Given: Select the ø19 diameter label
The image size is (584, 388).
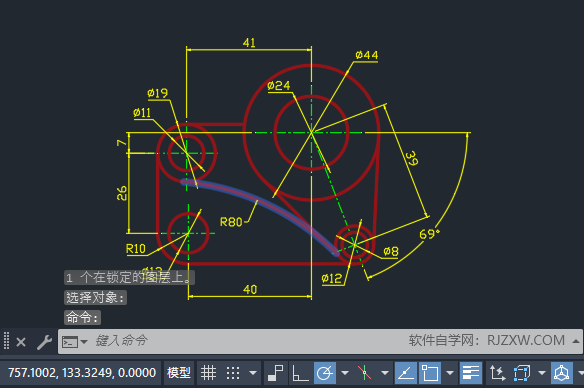Looking at the screenshot, I should pos(157,93).
